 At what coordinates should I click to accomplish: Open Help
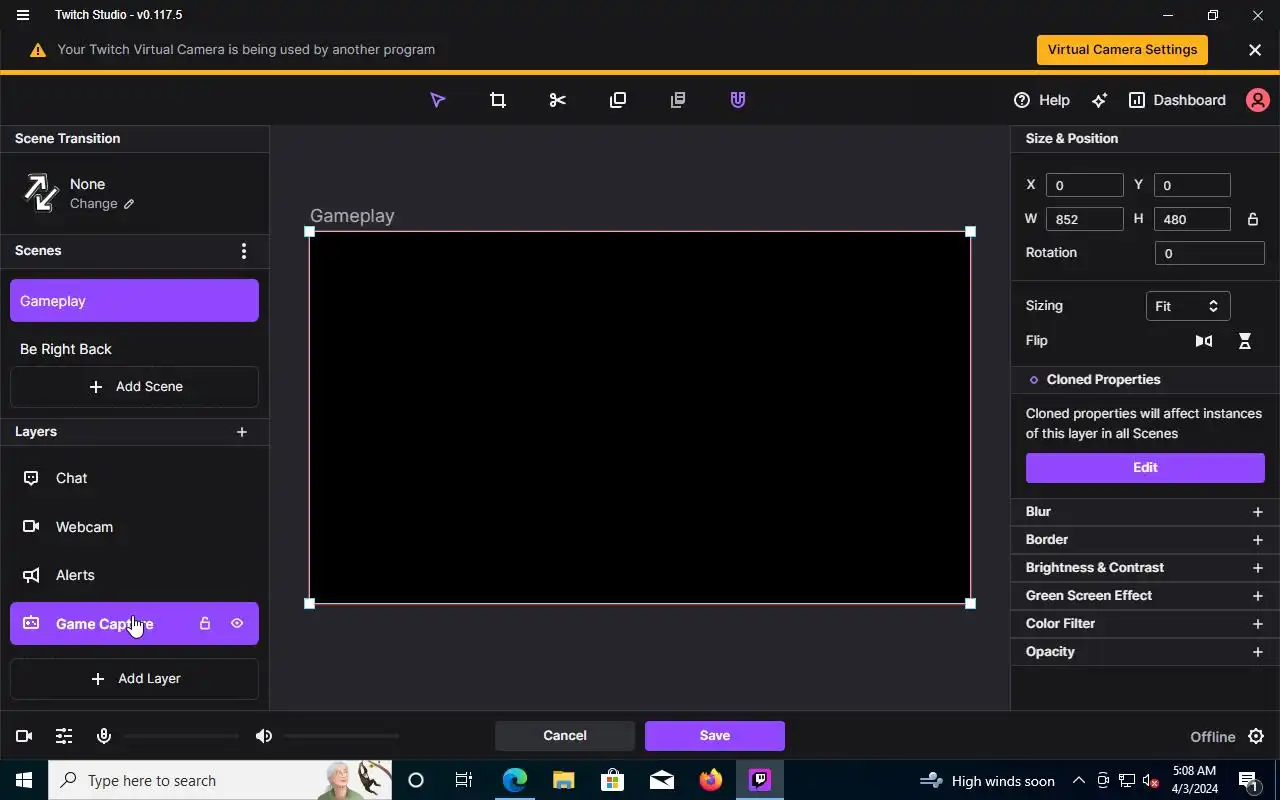(1041, 100)
